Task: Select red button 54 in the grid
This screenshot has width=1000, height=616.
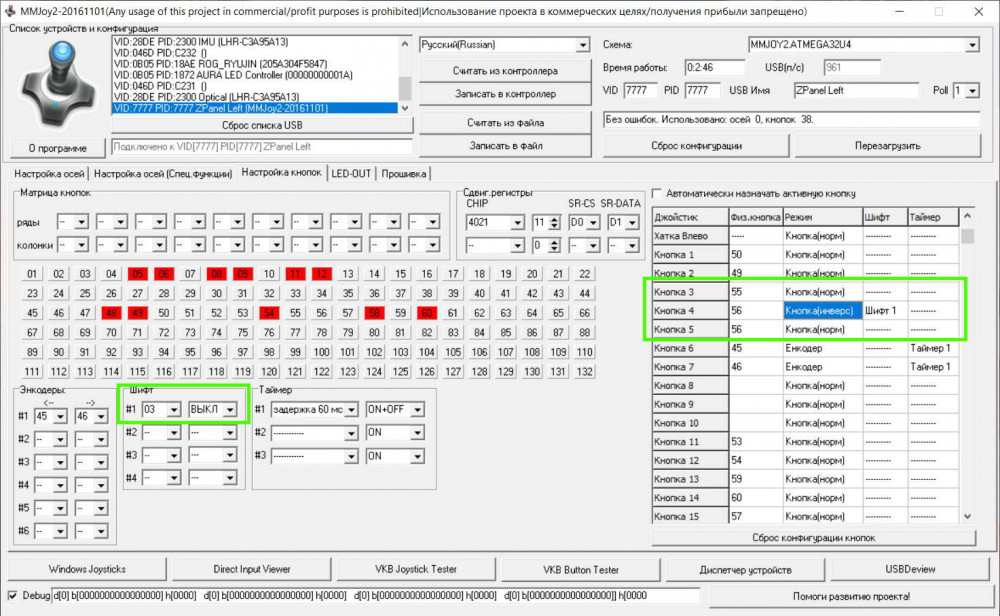Action: pos(268,313)
